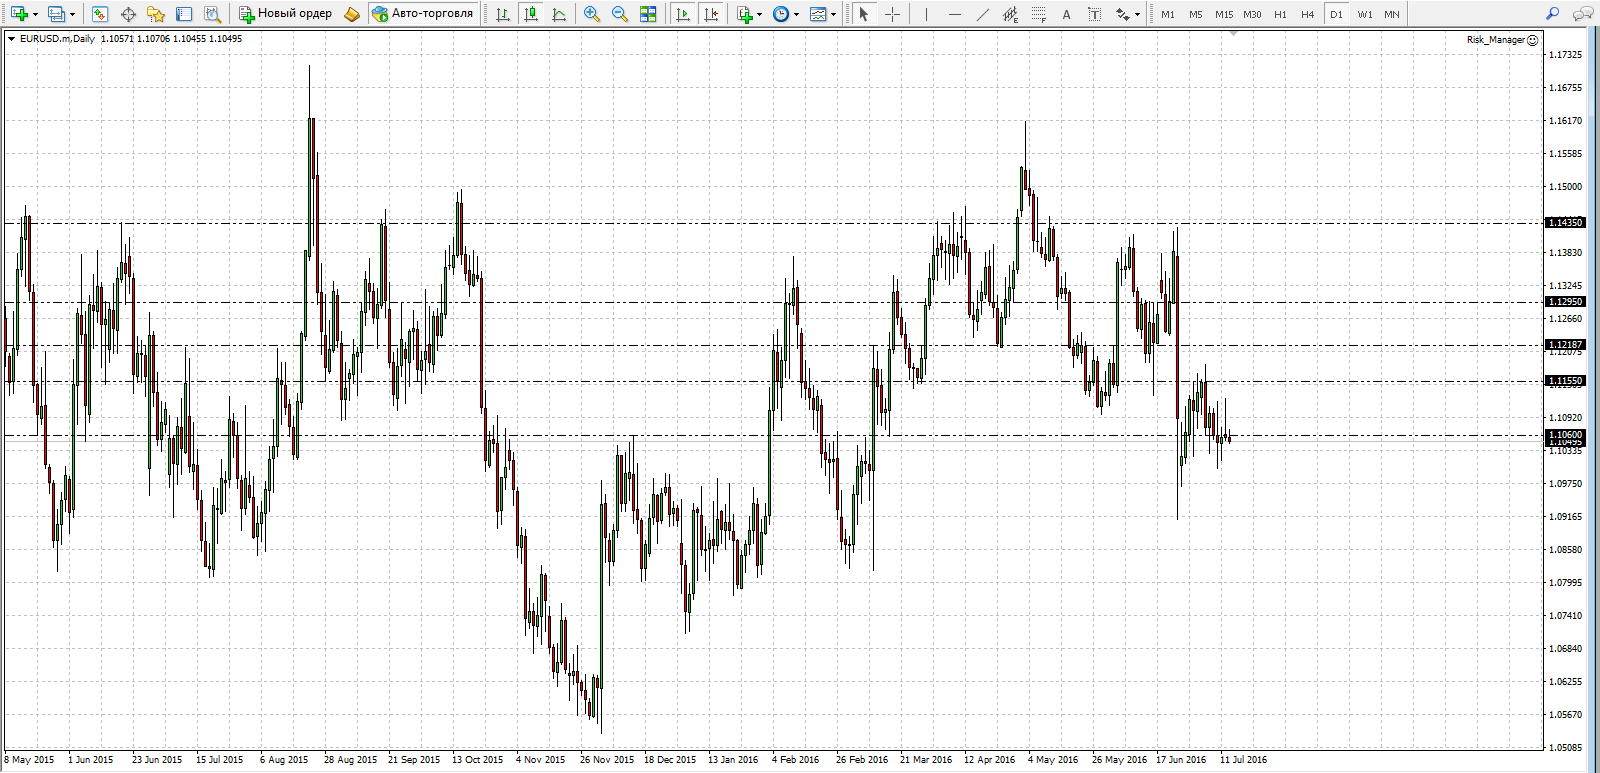Open the Terminal panel icon
Image resolution: width=1600 pixels, height=773 pixels.
point(184,14)
